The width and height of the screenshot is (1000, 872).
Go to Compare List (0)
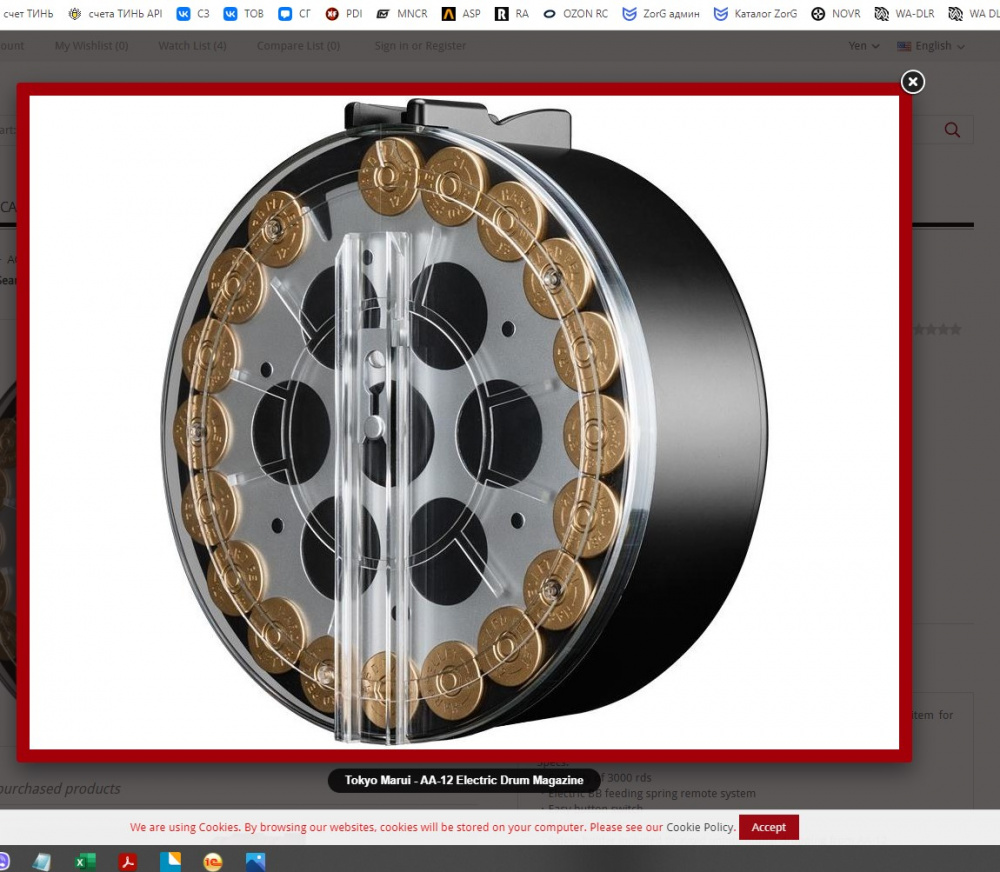click(298, 46)
